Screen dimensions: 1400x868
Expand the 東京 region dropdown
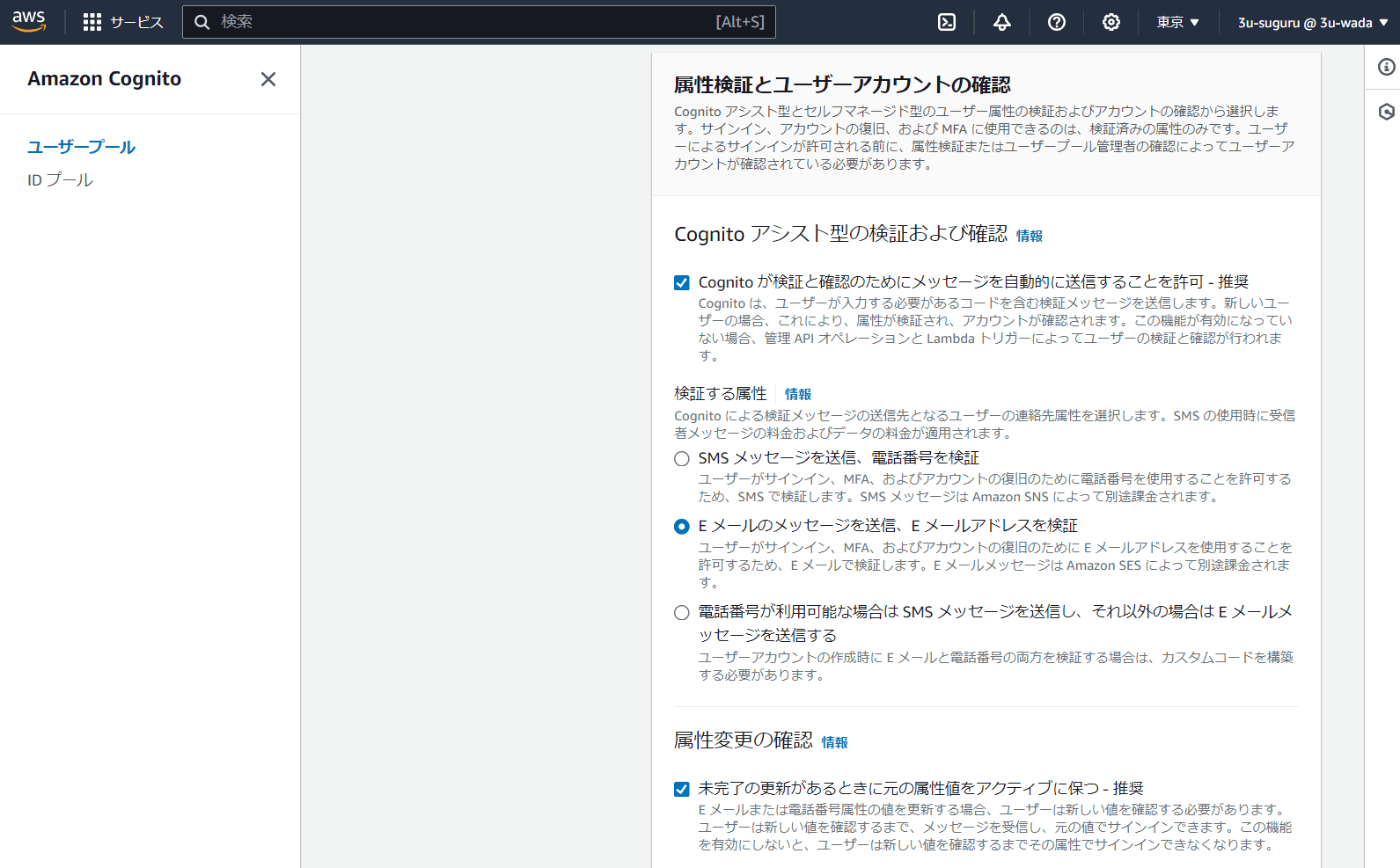(x=1178, y=22)
